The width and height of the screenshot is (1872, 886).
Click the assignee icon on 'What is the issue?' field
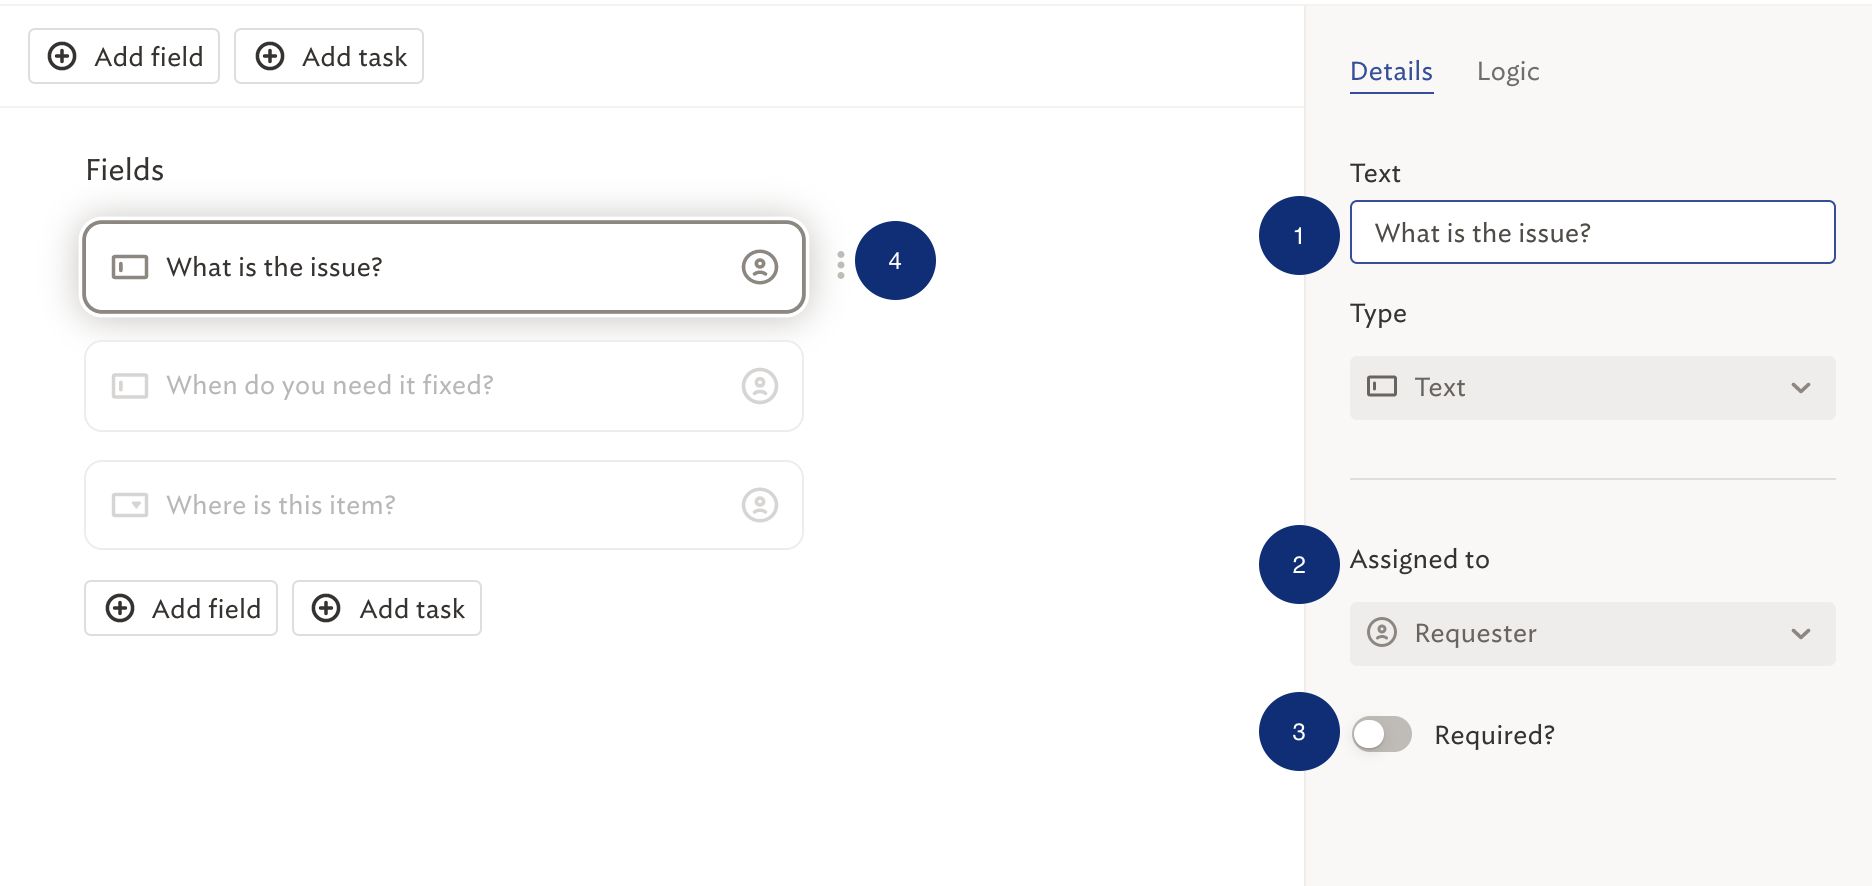(760, 267)
